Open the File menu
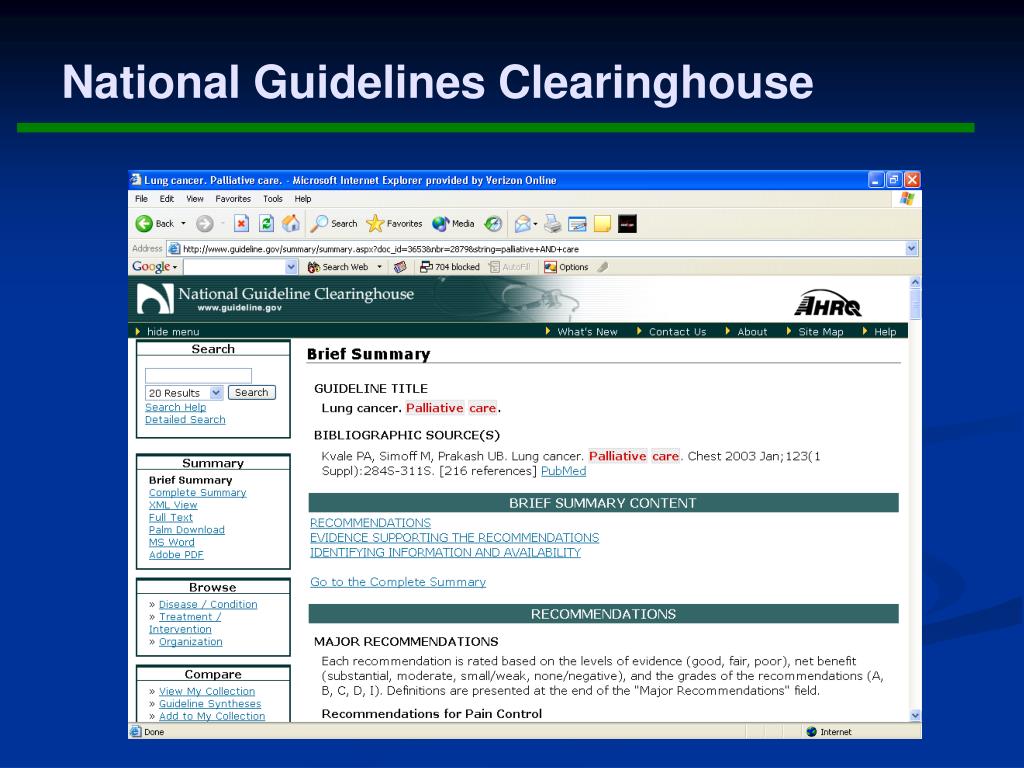The width and height of the screenshot is (1024, 768). pyautogui.click(x=141, y=199)
